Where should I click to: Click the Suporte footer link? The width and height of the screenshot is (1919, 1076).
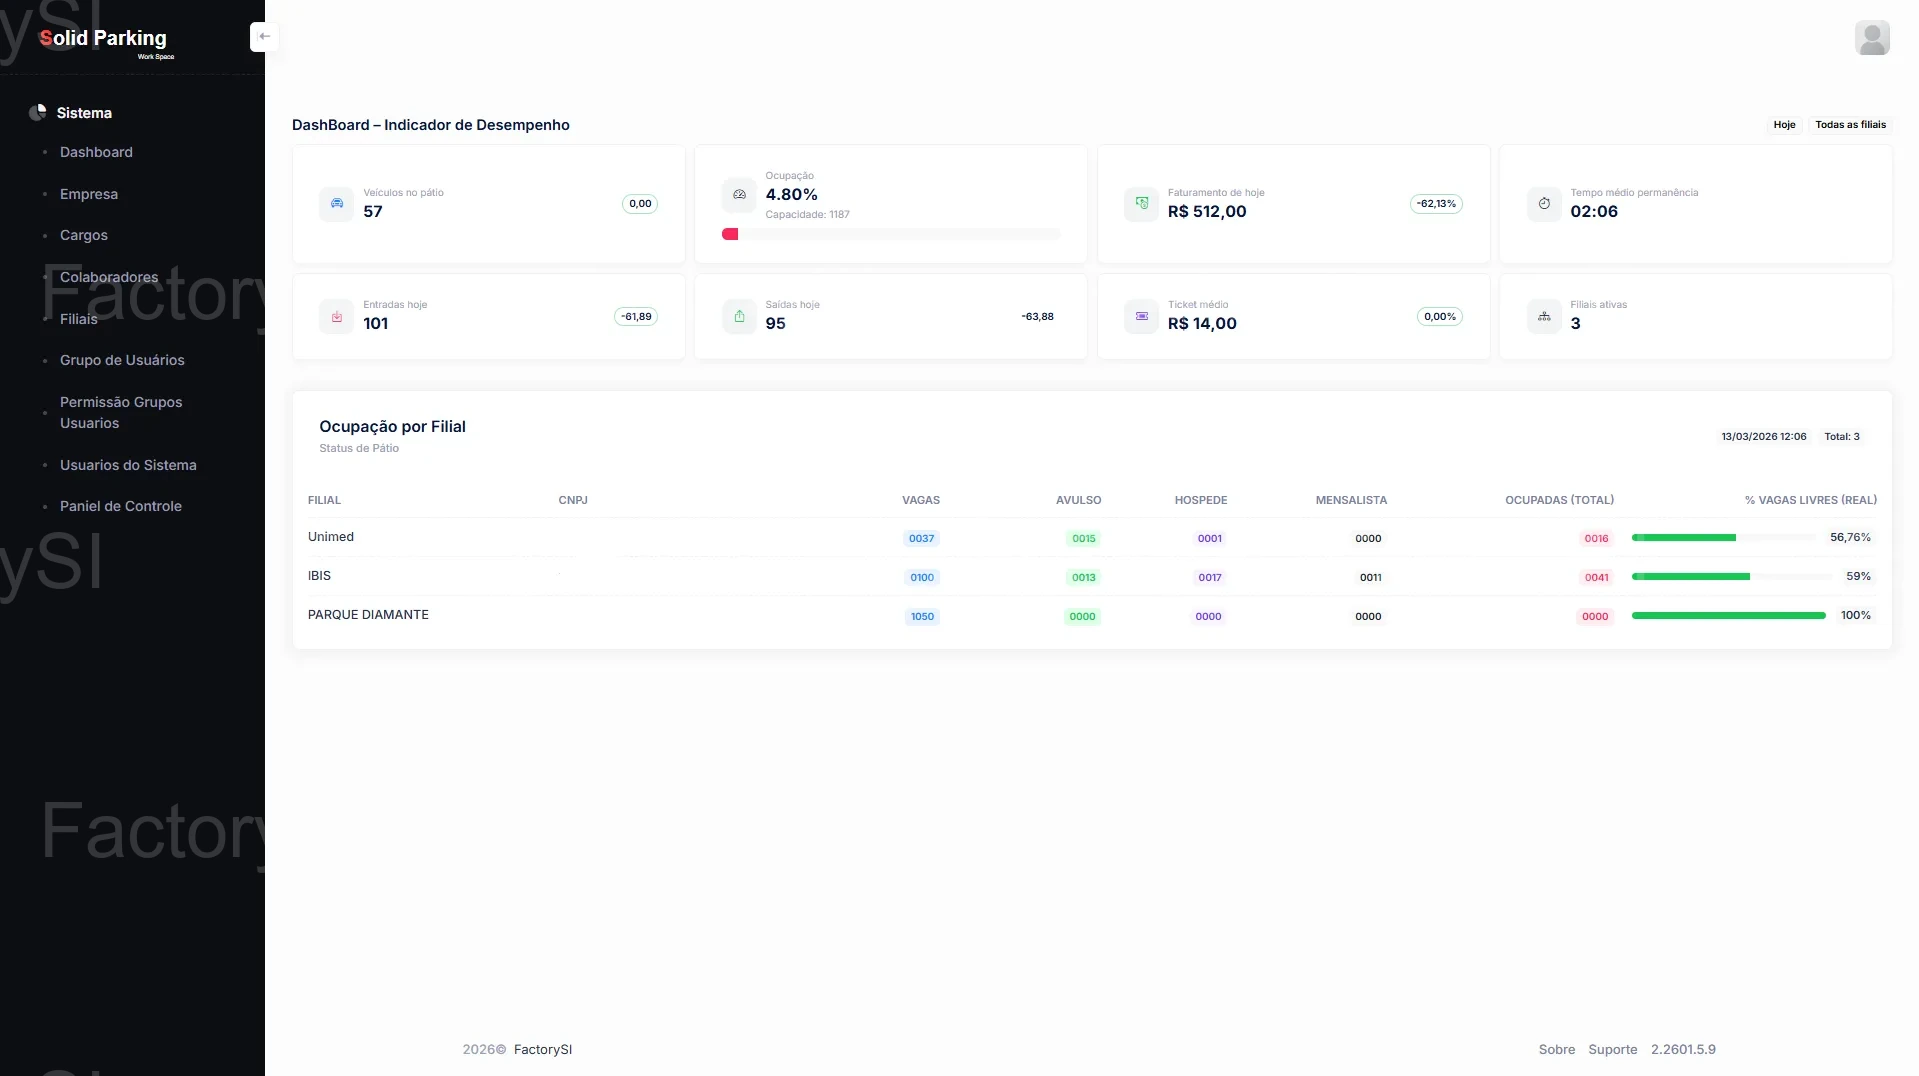coord(1612,1049)
